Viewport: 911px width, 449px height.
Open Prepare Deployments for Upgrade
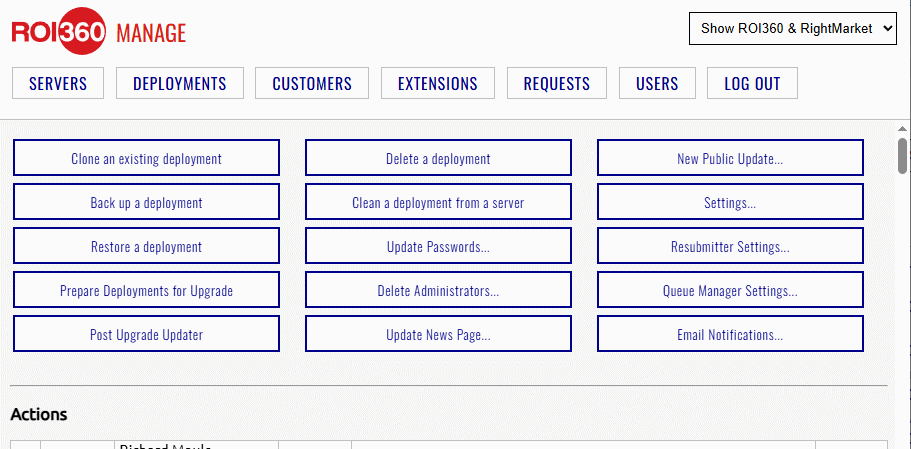tap(146, 290)
